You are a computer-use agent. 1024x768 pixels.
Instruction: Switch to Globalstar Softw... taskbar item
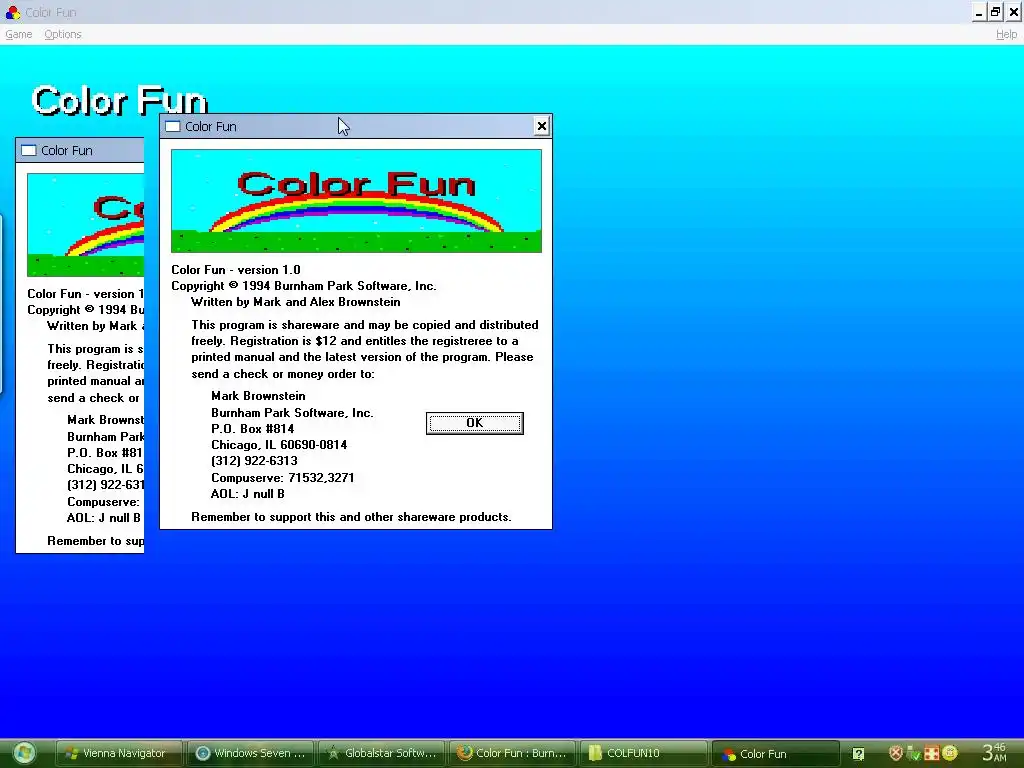point(382,753)
